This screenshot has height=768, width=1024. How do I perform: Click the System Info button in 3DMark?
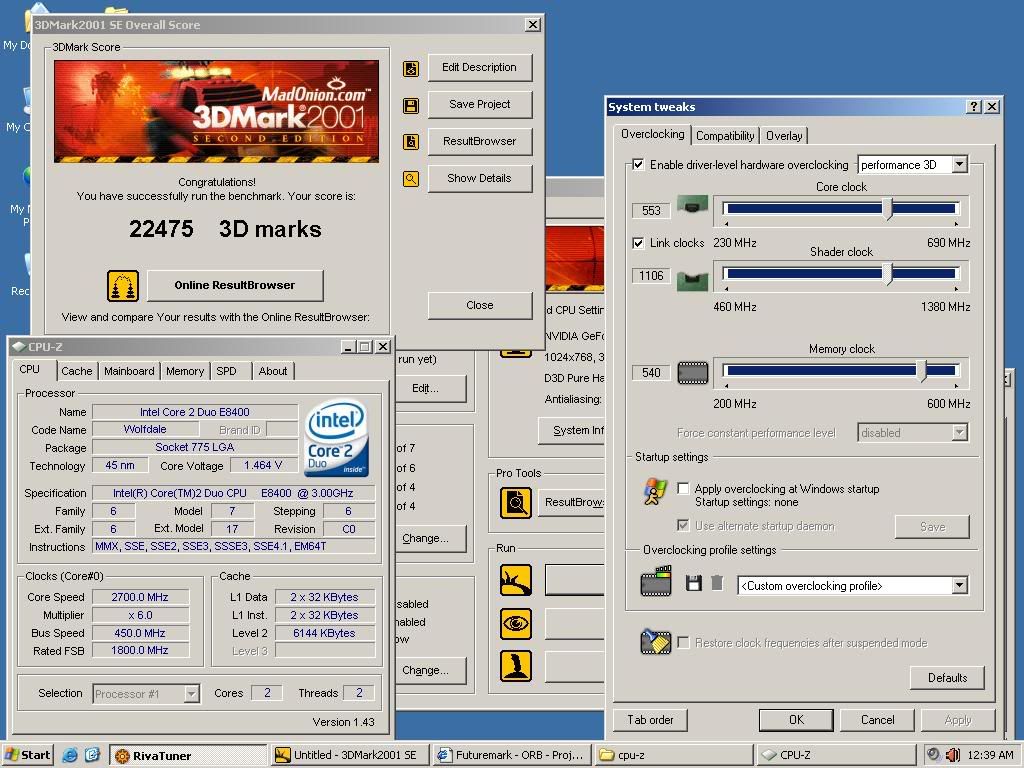(572, 430)
